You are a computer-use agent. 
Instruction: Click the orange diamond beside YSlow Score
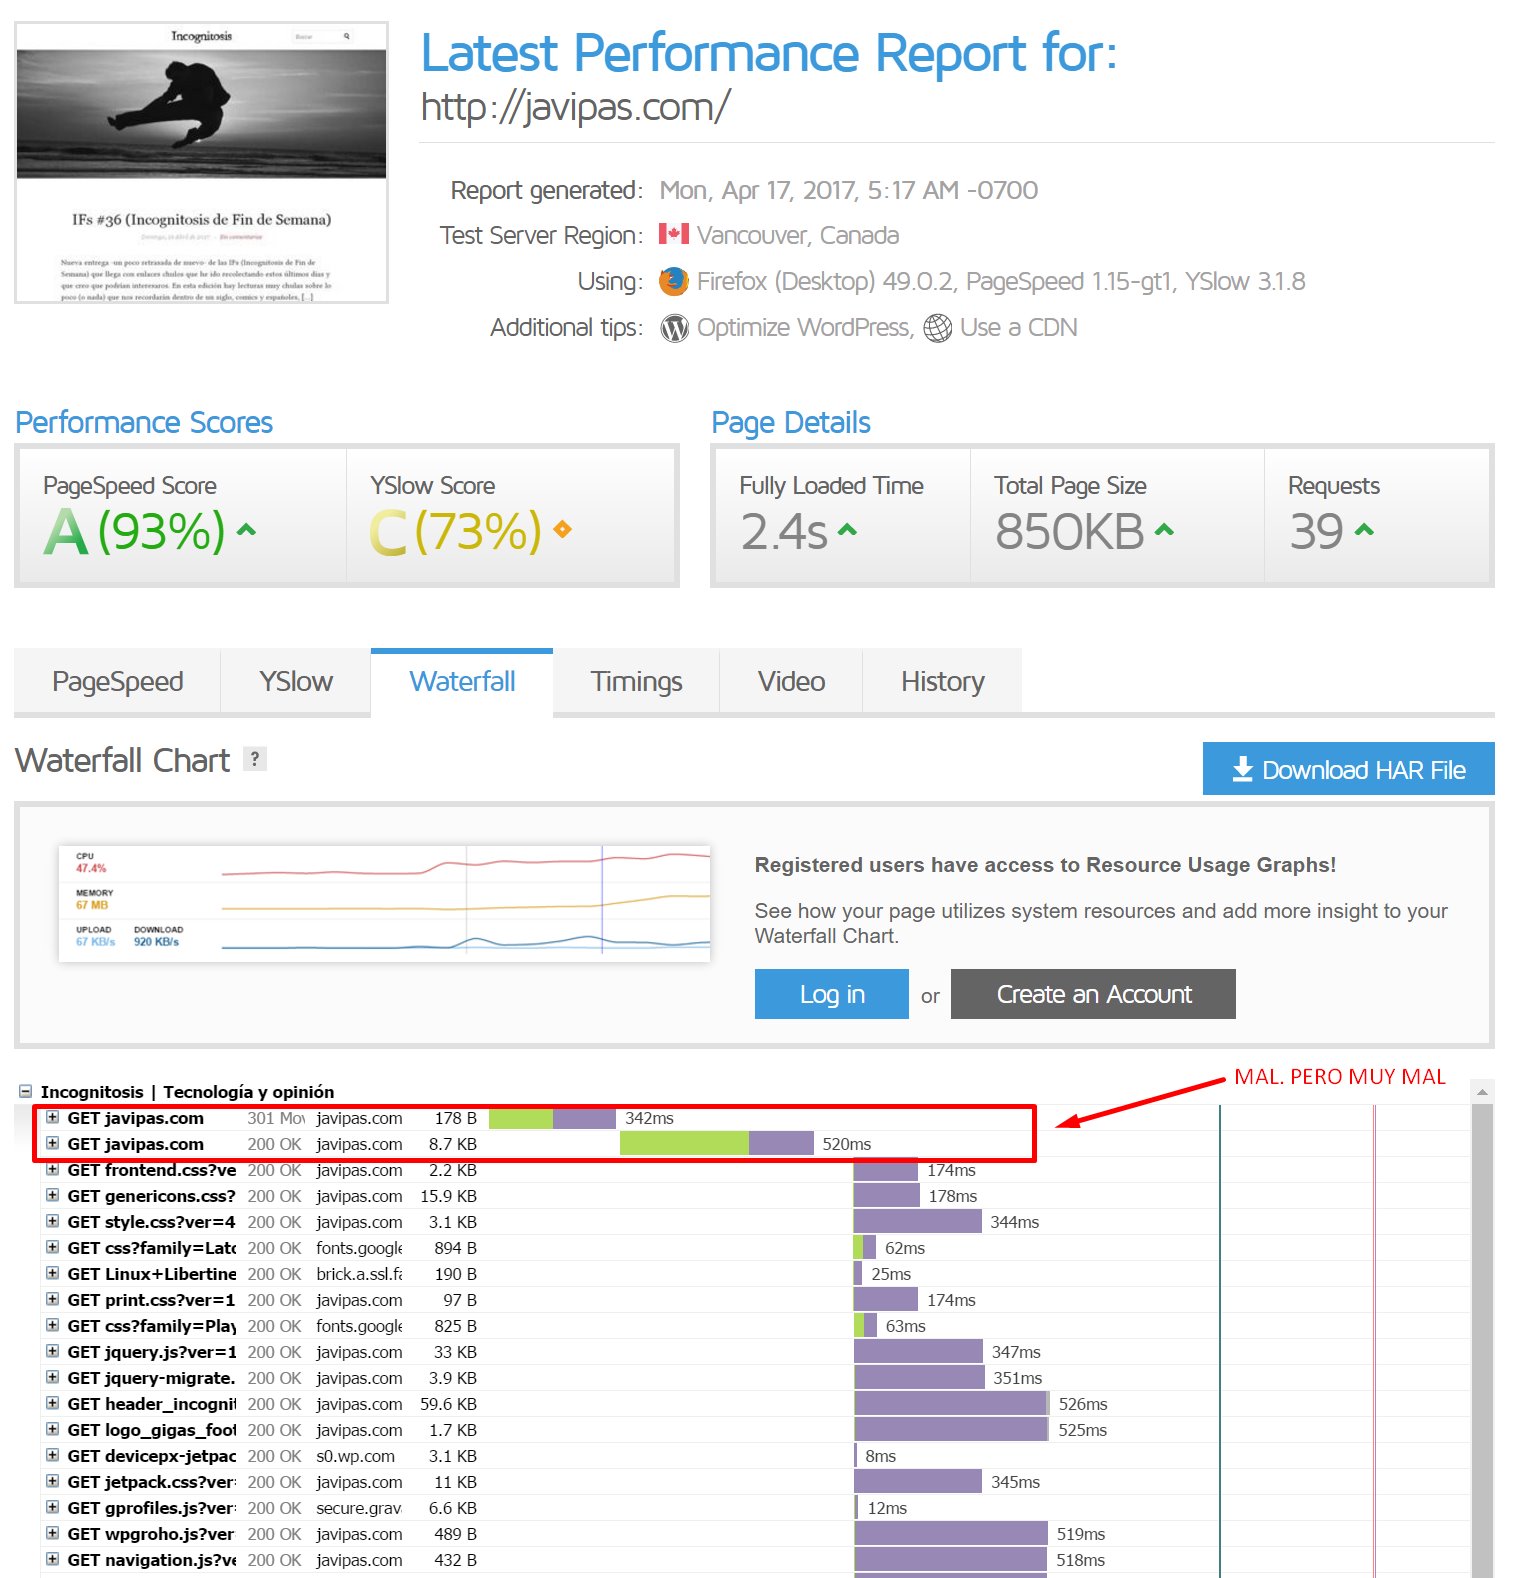coord(562,529)
